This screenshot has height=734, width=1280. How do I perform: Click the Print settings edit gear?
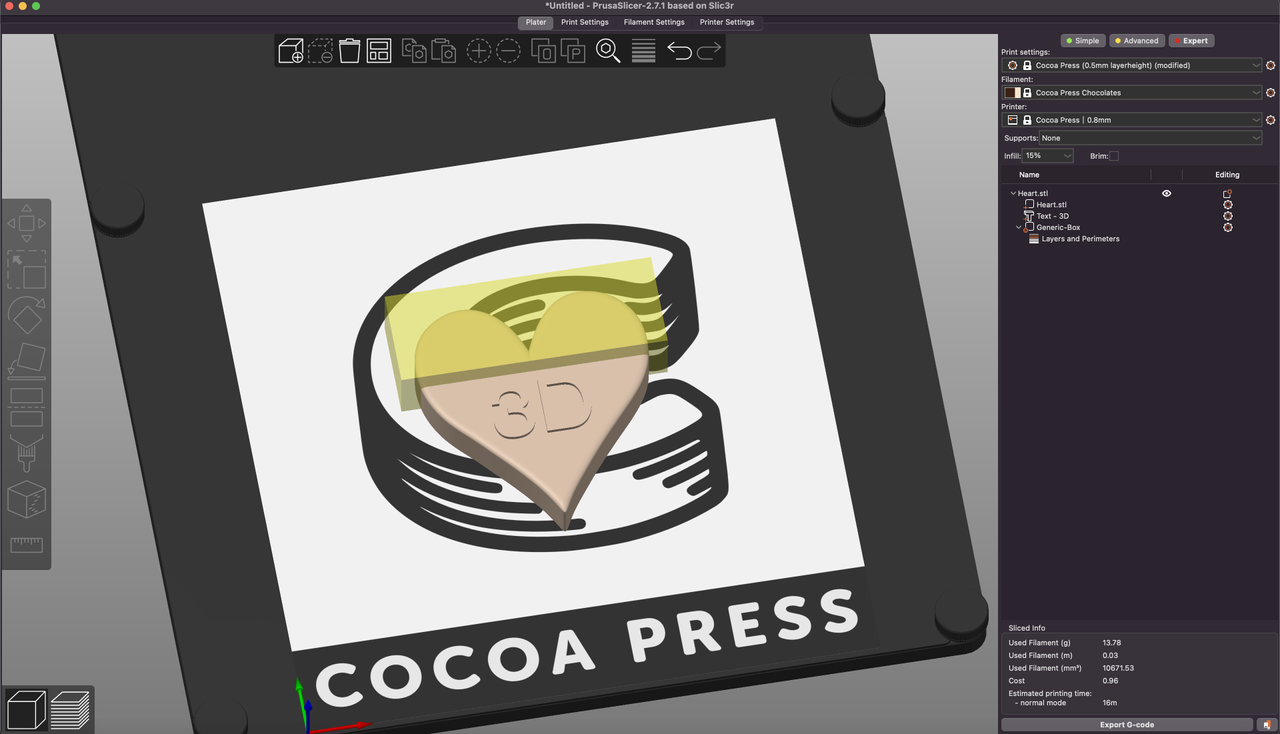[x=1270, y=65]
